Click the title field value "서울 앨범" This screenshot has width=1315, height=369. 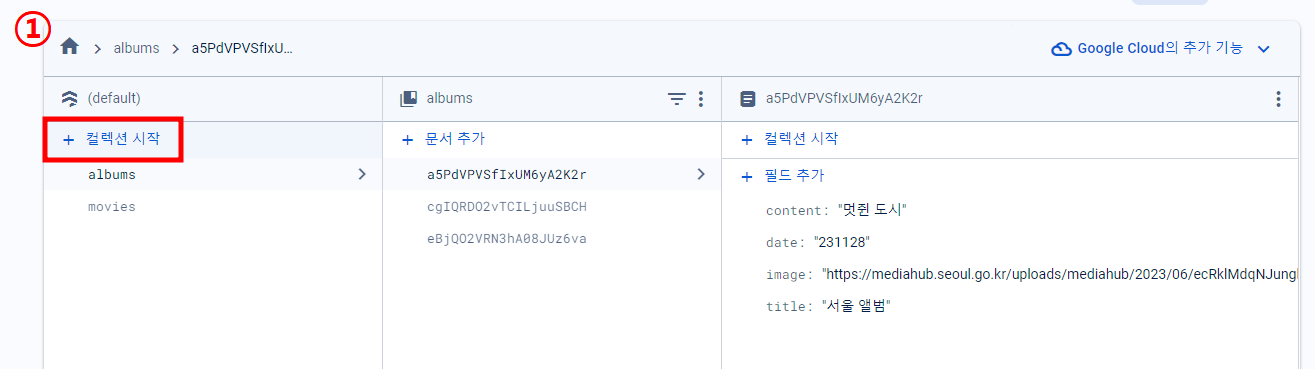856,306
